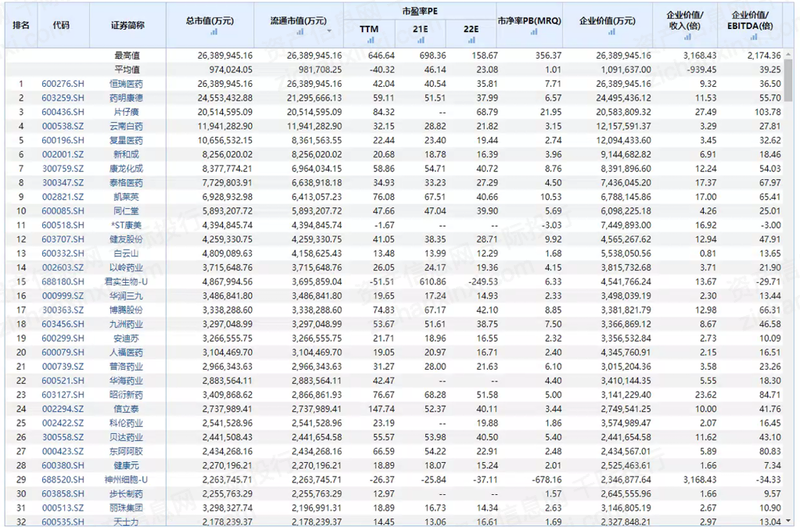Click 君实生物-U 21E PE value 610.86
This screenshot has height=527, width=800.
point(433,282)
